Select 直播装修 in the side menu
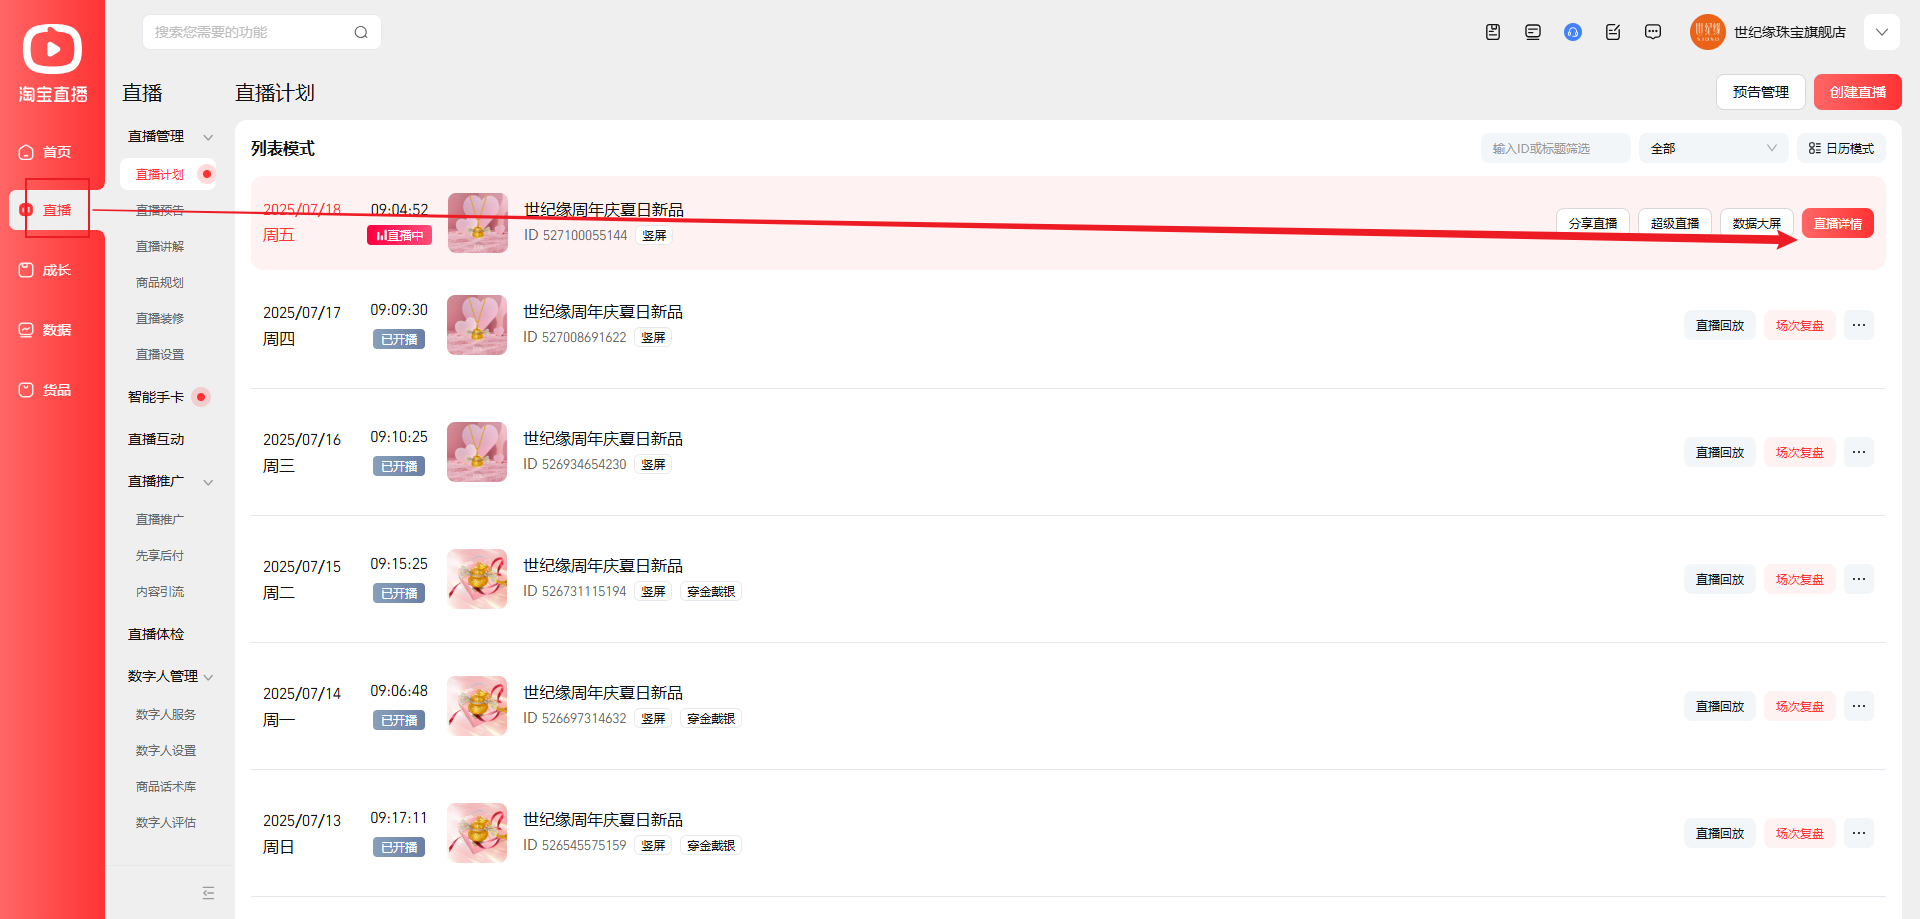This screenshot has height=919, width=1920. point(160,318)
